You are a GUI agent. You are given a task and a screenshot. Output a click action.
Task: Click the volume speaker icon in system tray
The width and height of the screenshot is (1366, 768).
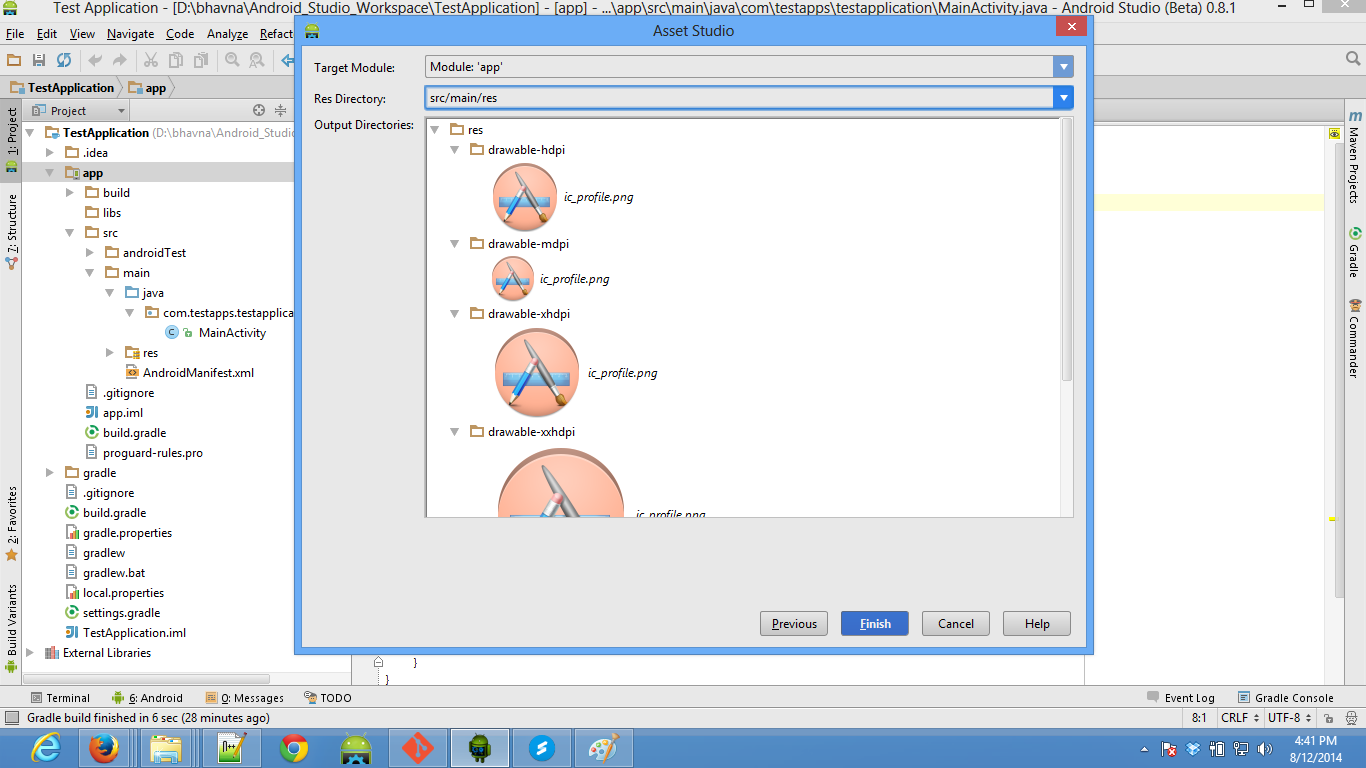tap(1265, 749)
